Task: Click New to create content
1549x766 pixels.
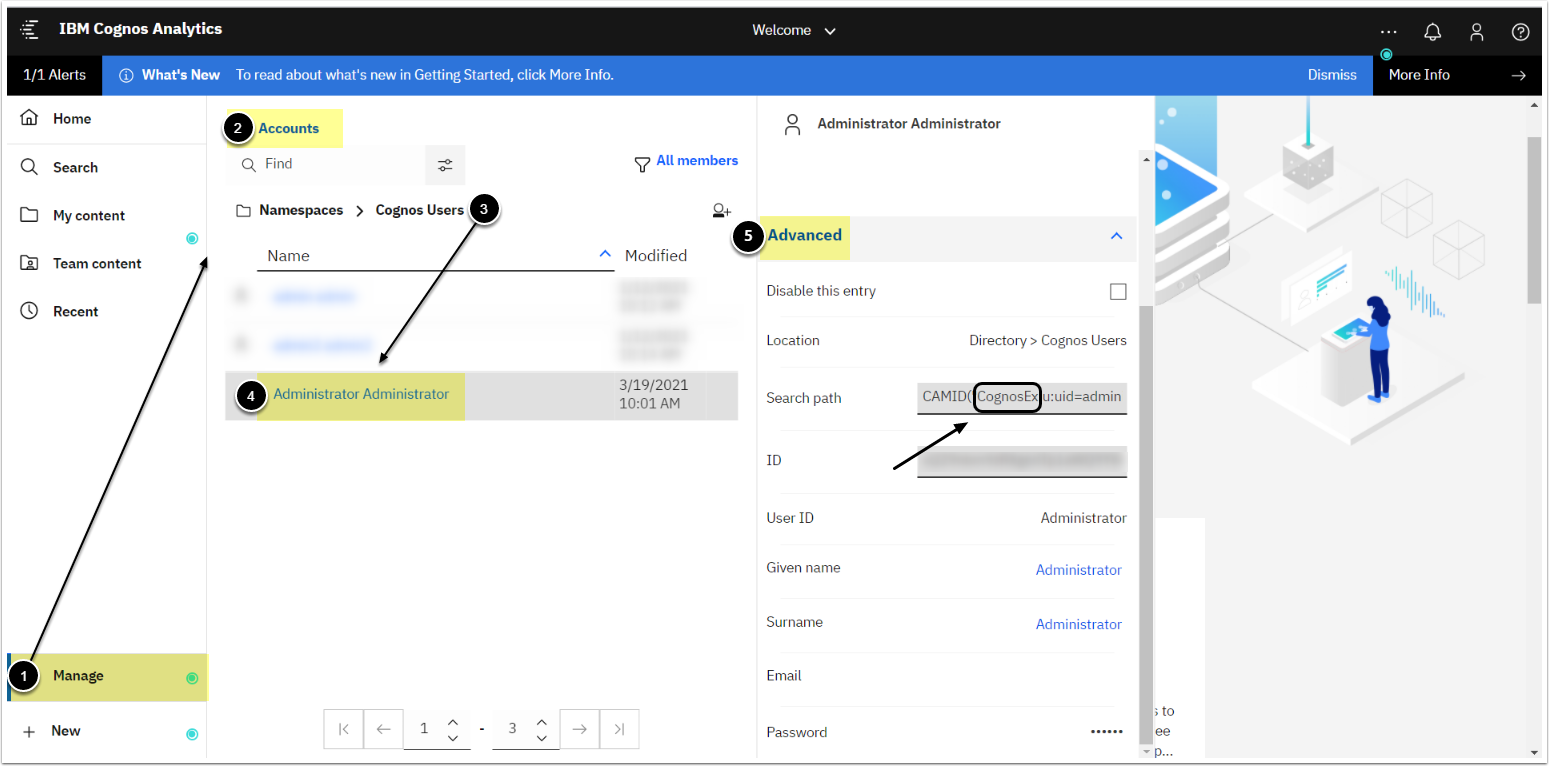Action: pos(66,731)
